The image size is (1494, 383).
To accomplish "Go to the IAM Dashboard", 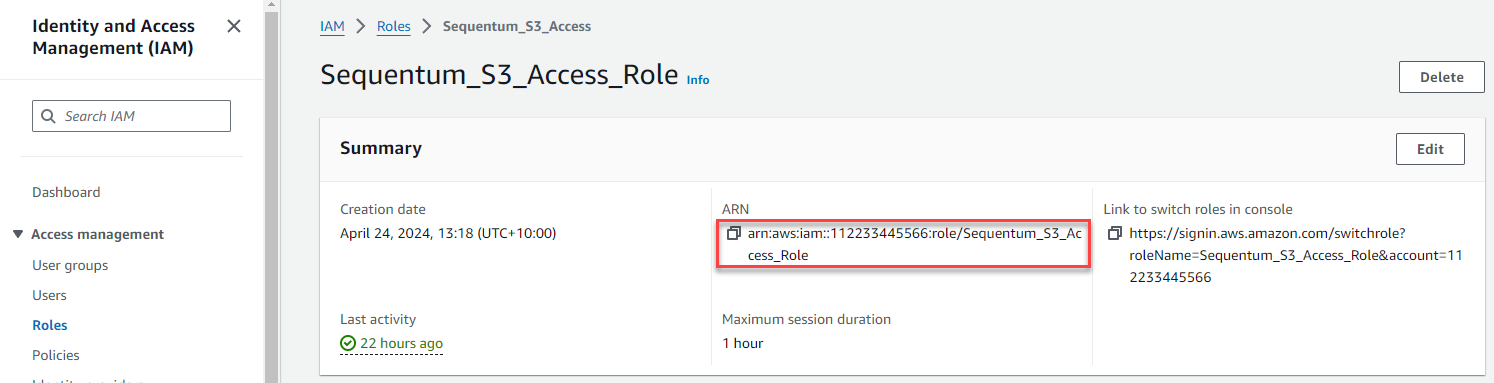I will point(66,192).
